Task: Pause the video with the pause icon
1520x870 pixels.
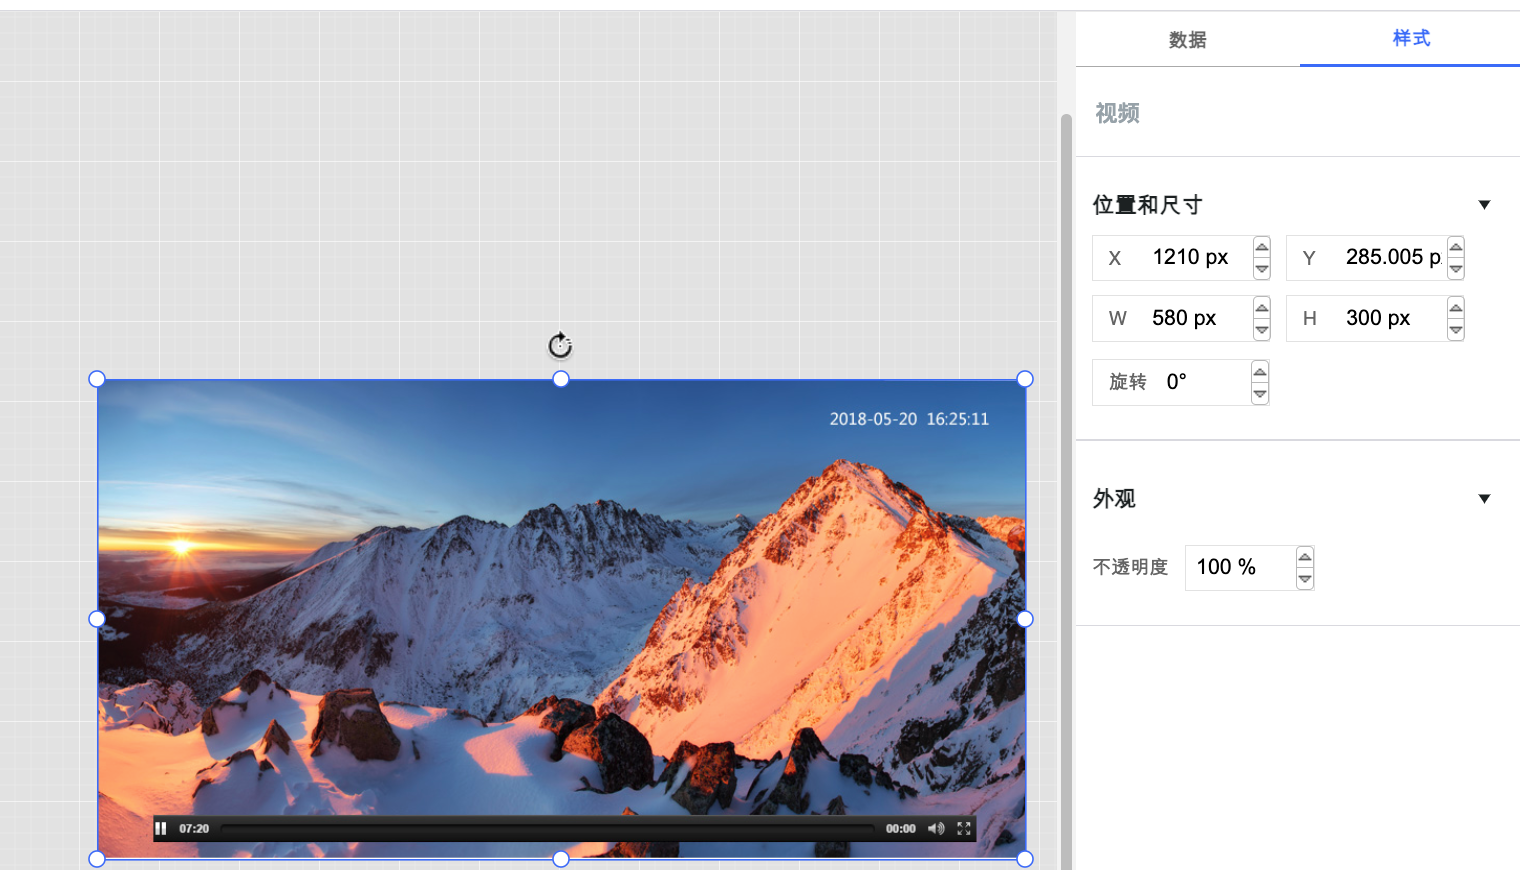Action: pos(161,828)
